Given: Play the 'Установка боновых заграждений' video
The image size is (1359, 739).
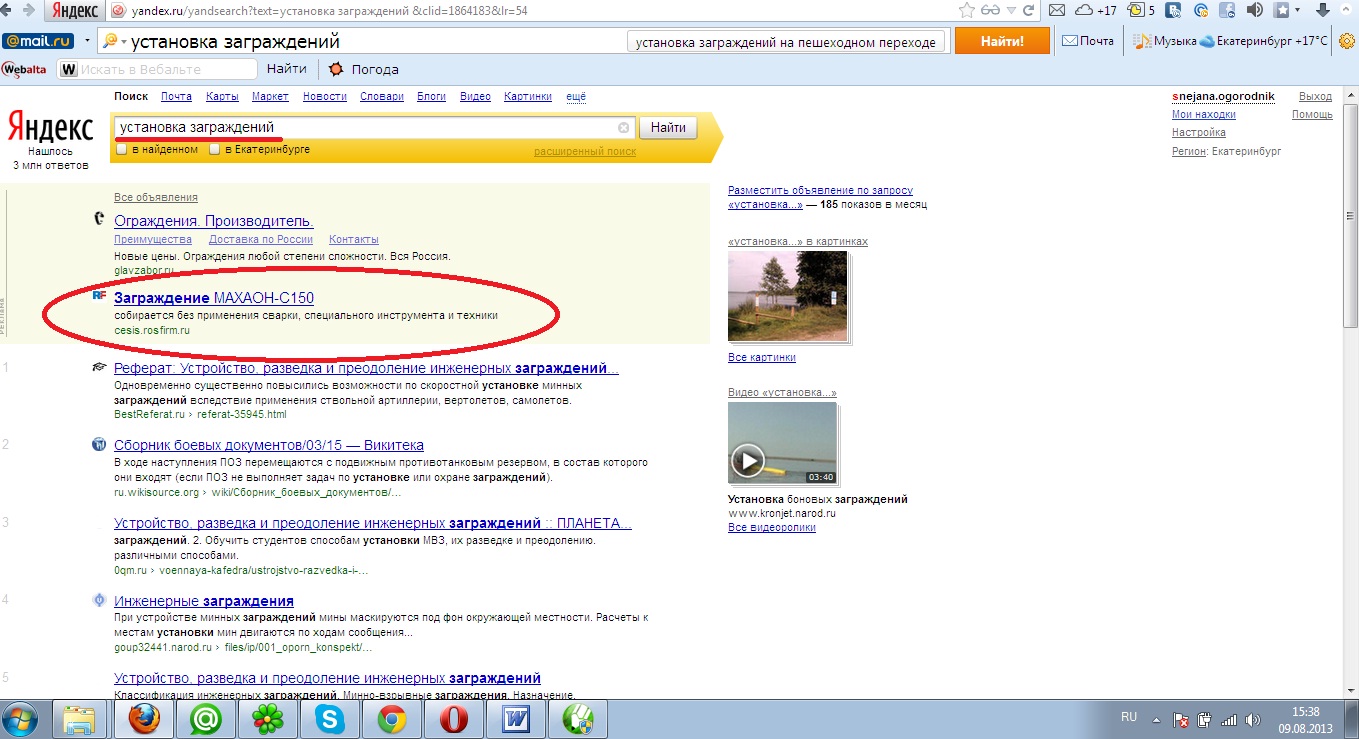Looking at the screenshot, I should [783, 444].
